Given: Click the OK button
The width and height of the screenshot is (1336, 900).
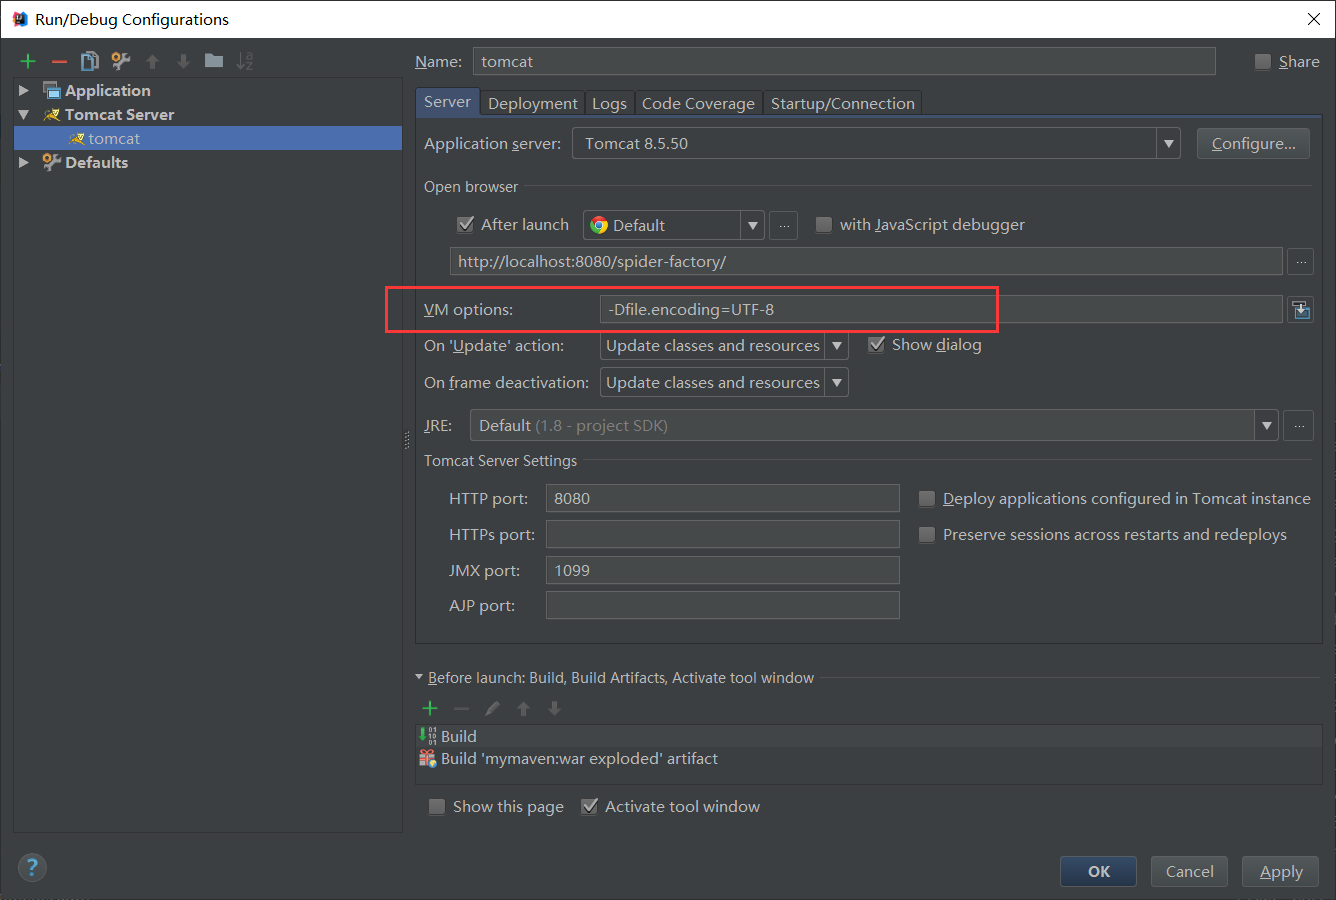Looking at the screenshot, I should [x=1098, y=871].
